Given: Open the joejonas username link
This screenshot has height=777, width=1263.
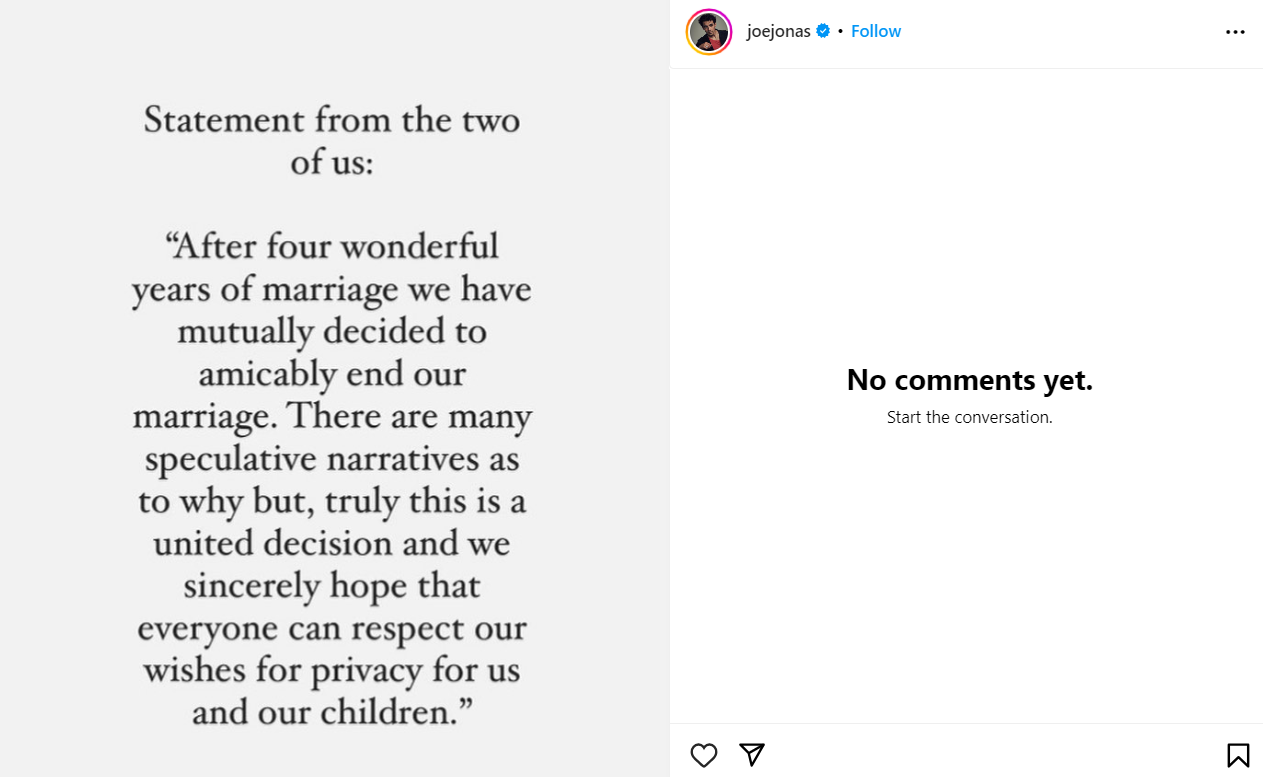Looking at the screenshot, I should (778, 31).
